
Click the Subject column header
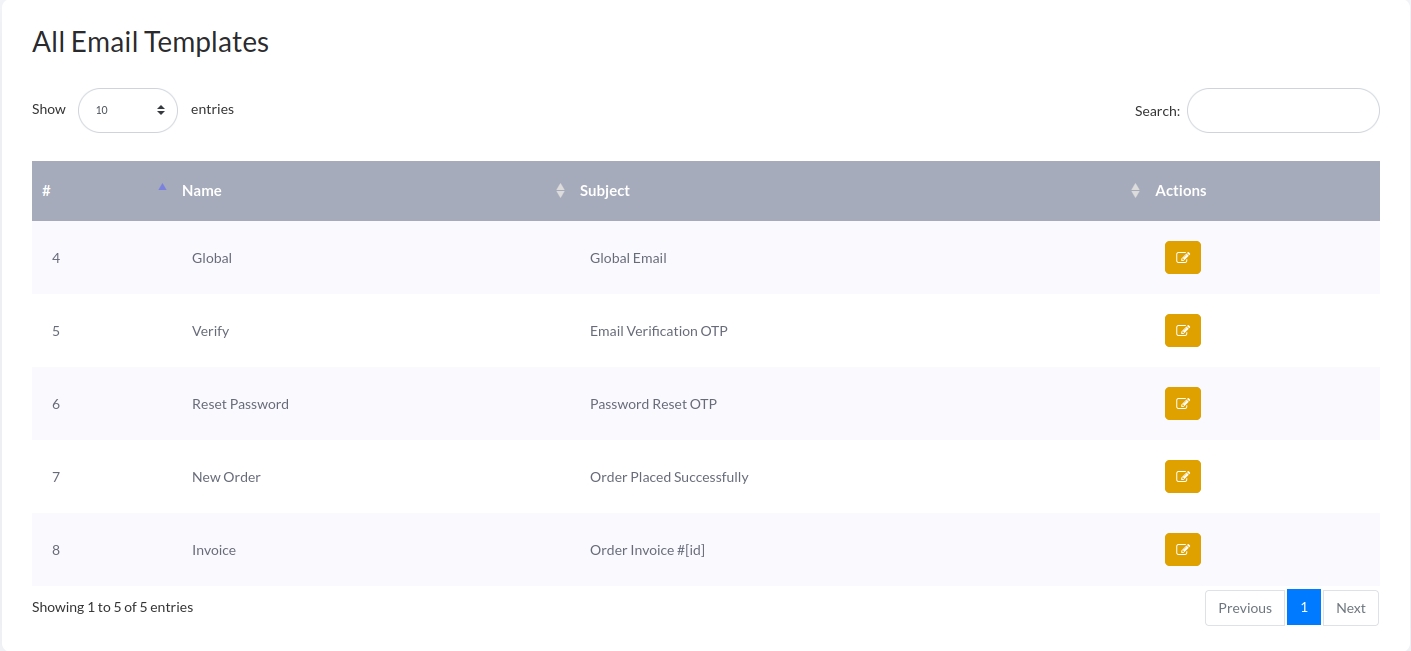[605, 191]
